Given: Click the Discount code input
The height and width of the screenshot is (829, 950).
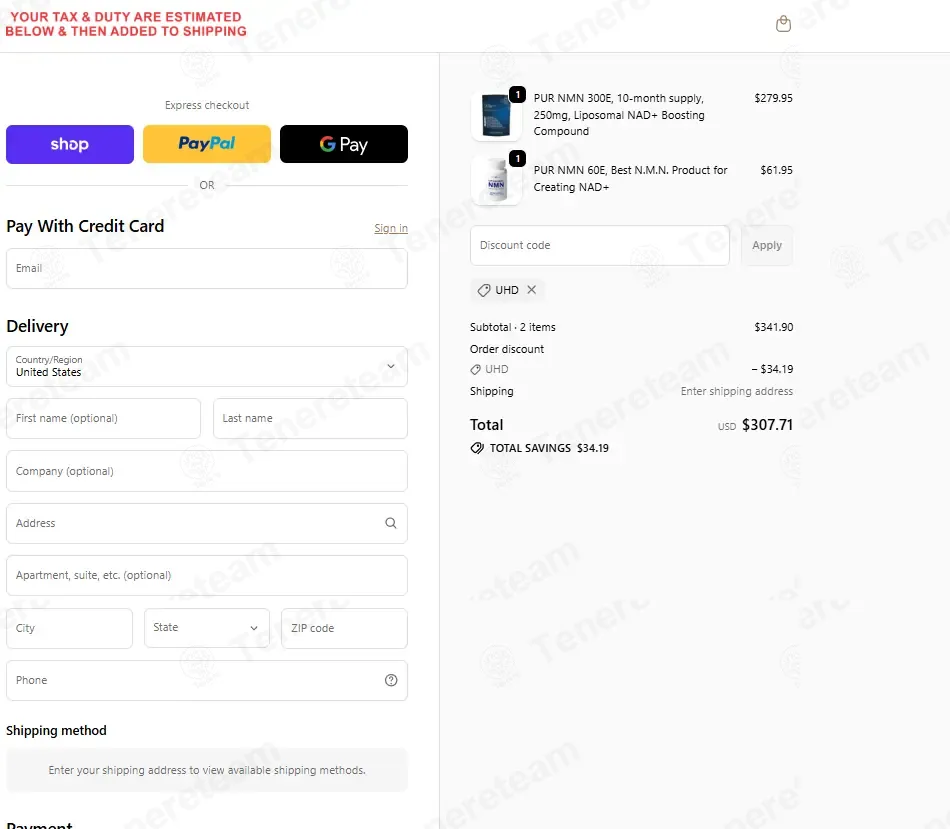Looking at the screenshot, I should pos(600,245).
